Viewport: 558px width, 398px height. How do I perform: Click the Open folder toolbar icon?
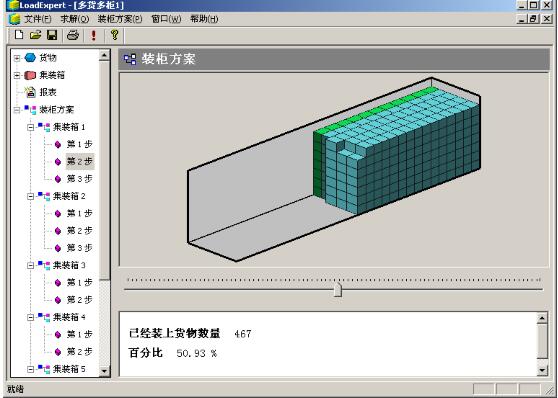tap(36, 35)
